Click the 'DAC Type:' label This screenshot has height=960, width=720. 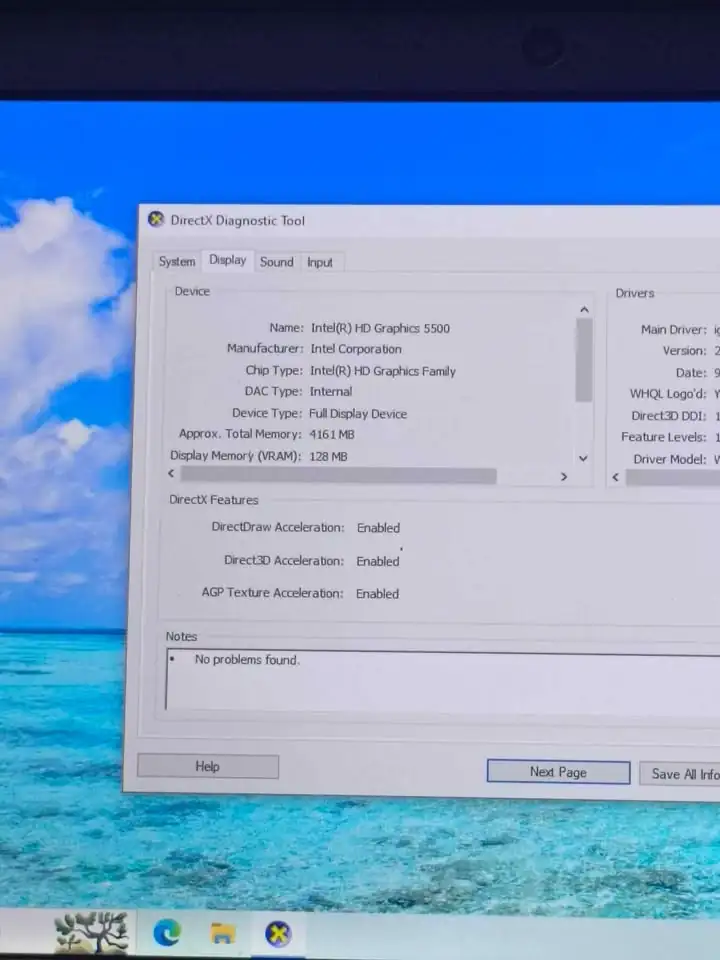(x=273, y=391)
